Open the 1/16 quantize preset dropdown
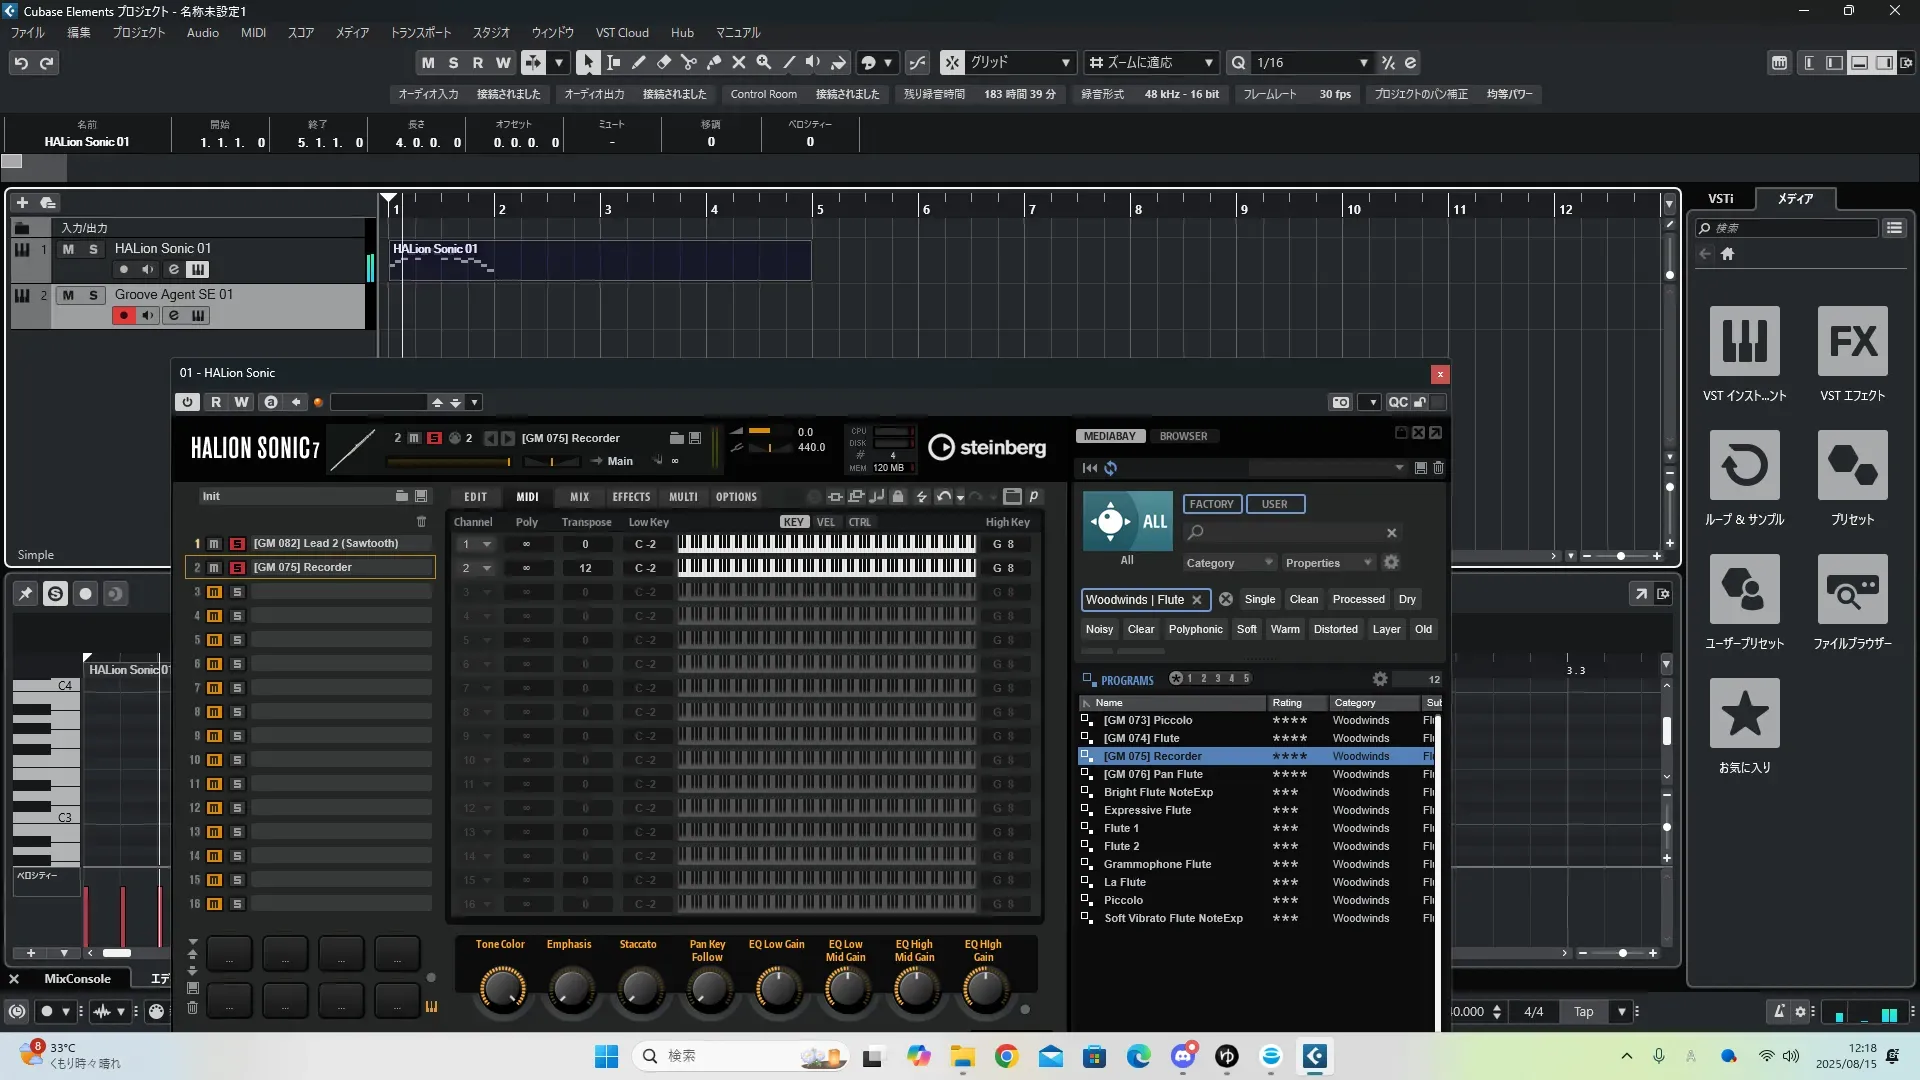Viewport: 1920px width, 1080px height. pos(1363,62)
